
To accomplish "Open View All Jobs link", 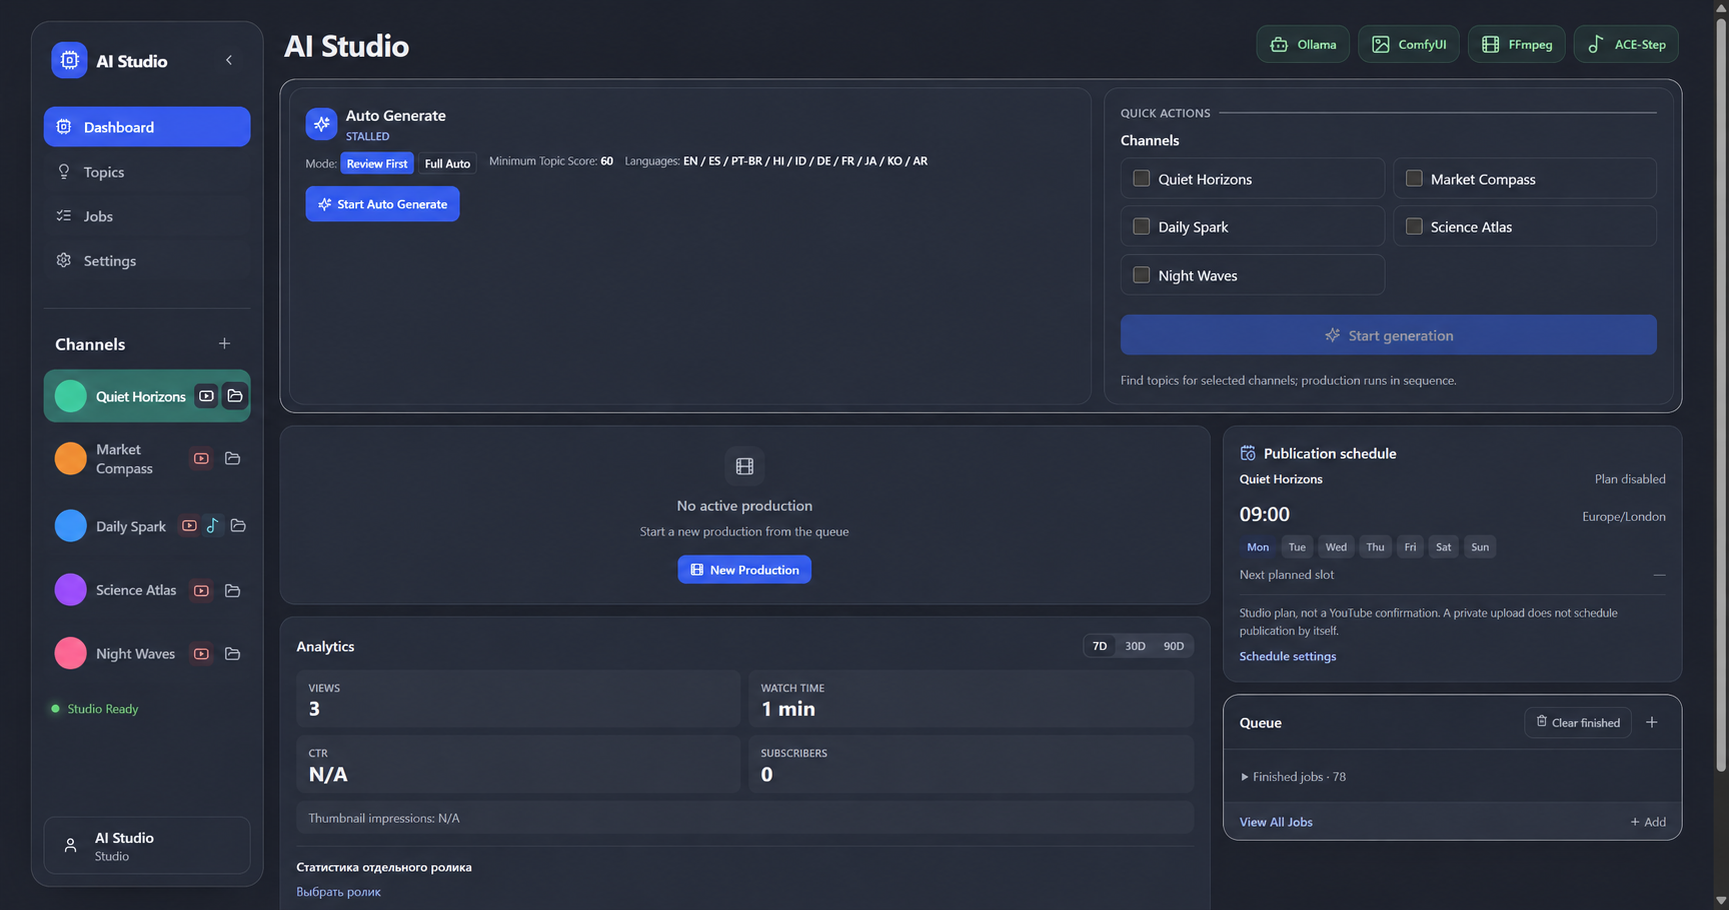I will tap(1276, 822).
